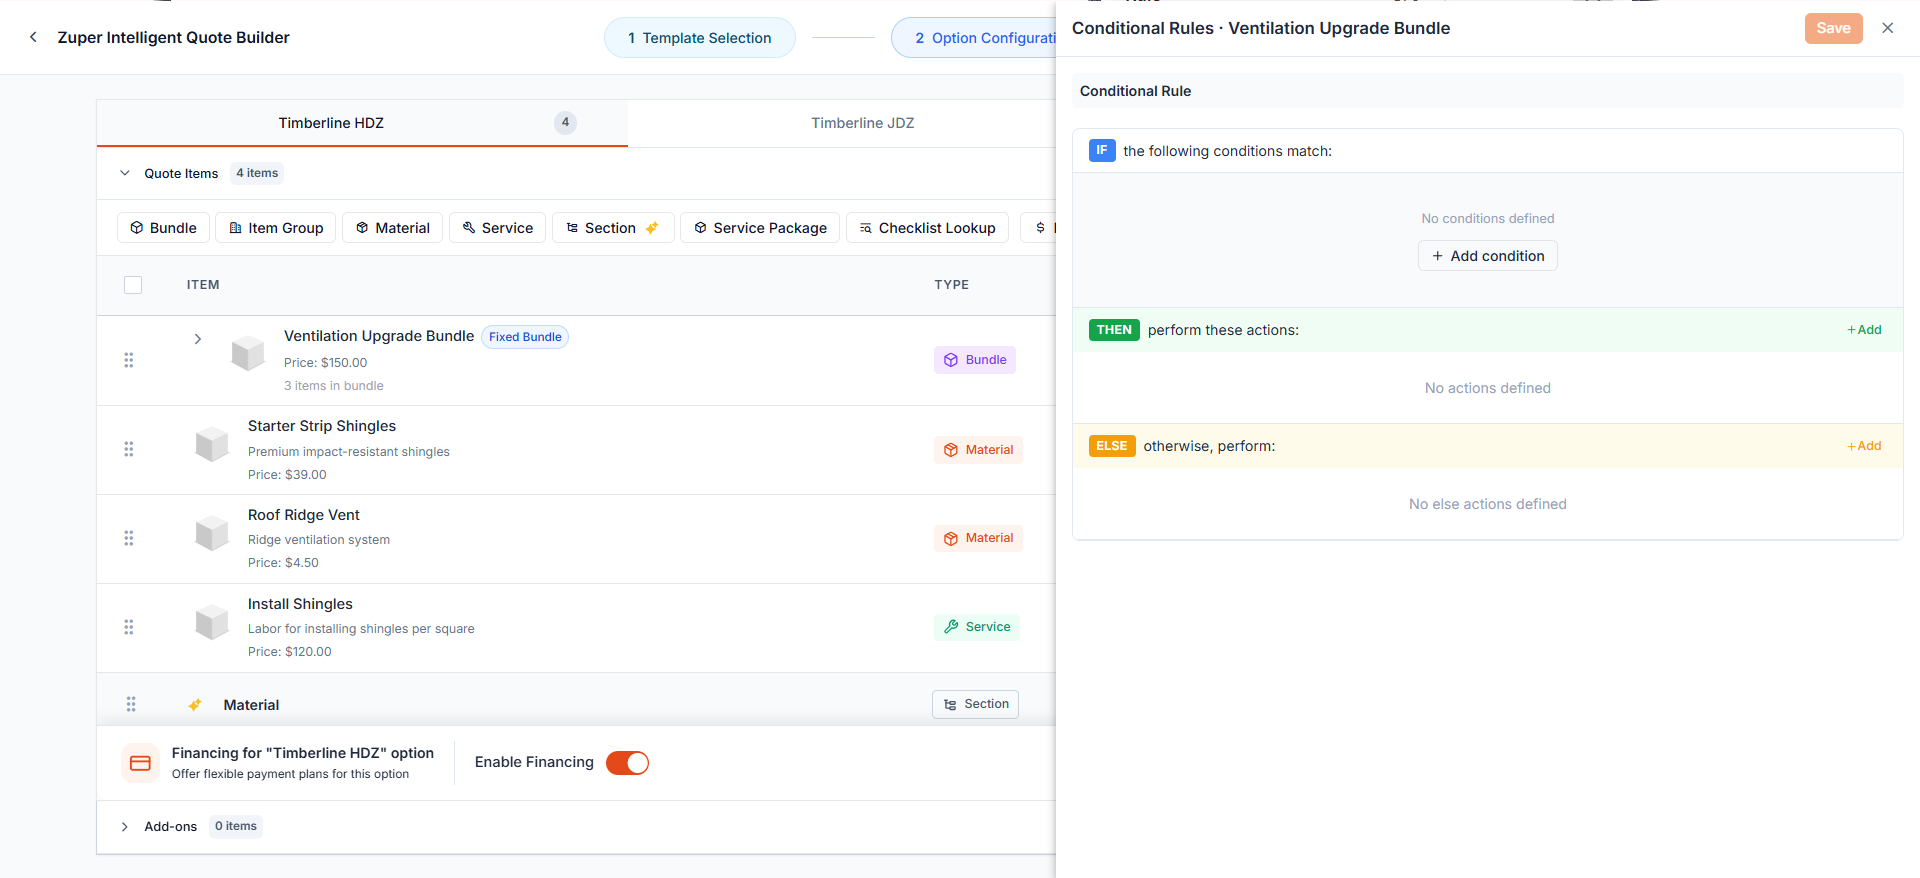Click the Conditional Rule section header
The height and width of the screenshot is (878, 1920).
(x=1487, y=91)
